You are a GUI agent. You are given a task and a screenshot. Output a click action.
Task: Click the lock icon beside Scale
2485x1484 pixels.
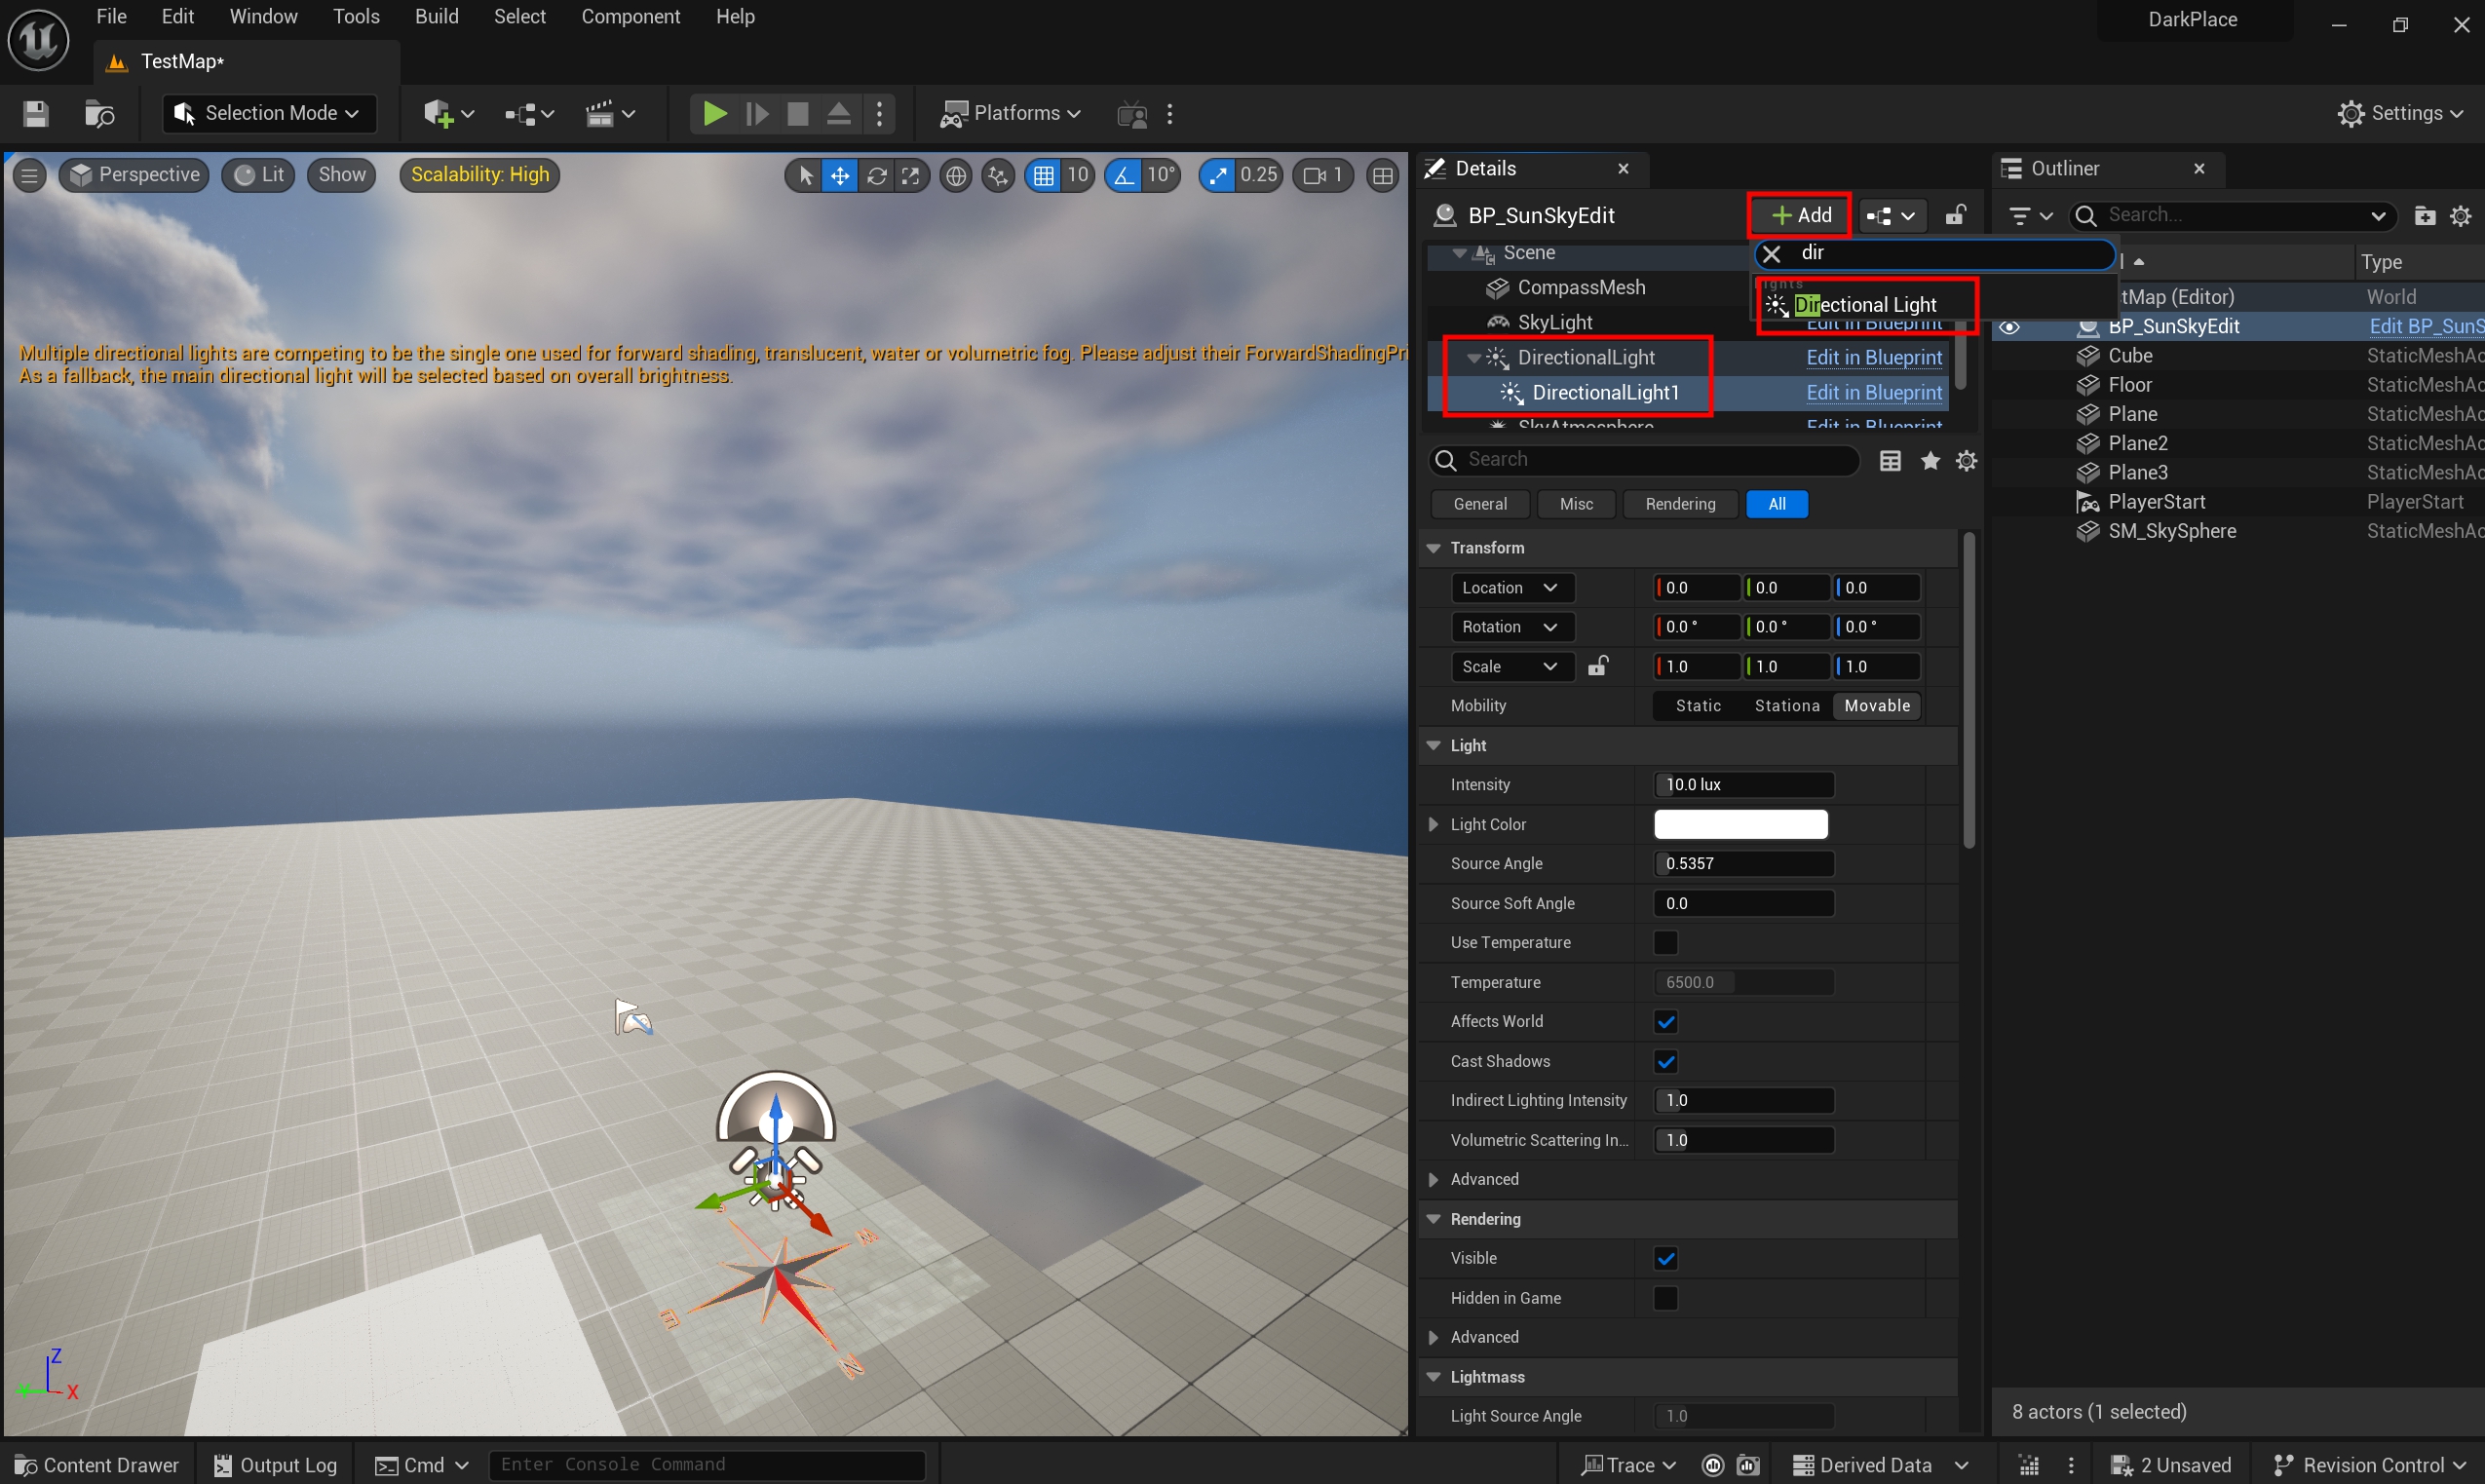[x=1597, y=666]
